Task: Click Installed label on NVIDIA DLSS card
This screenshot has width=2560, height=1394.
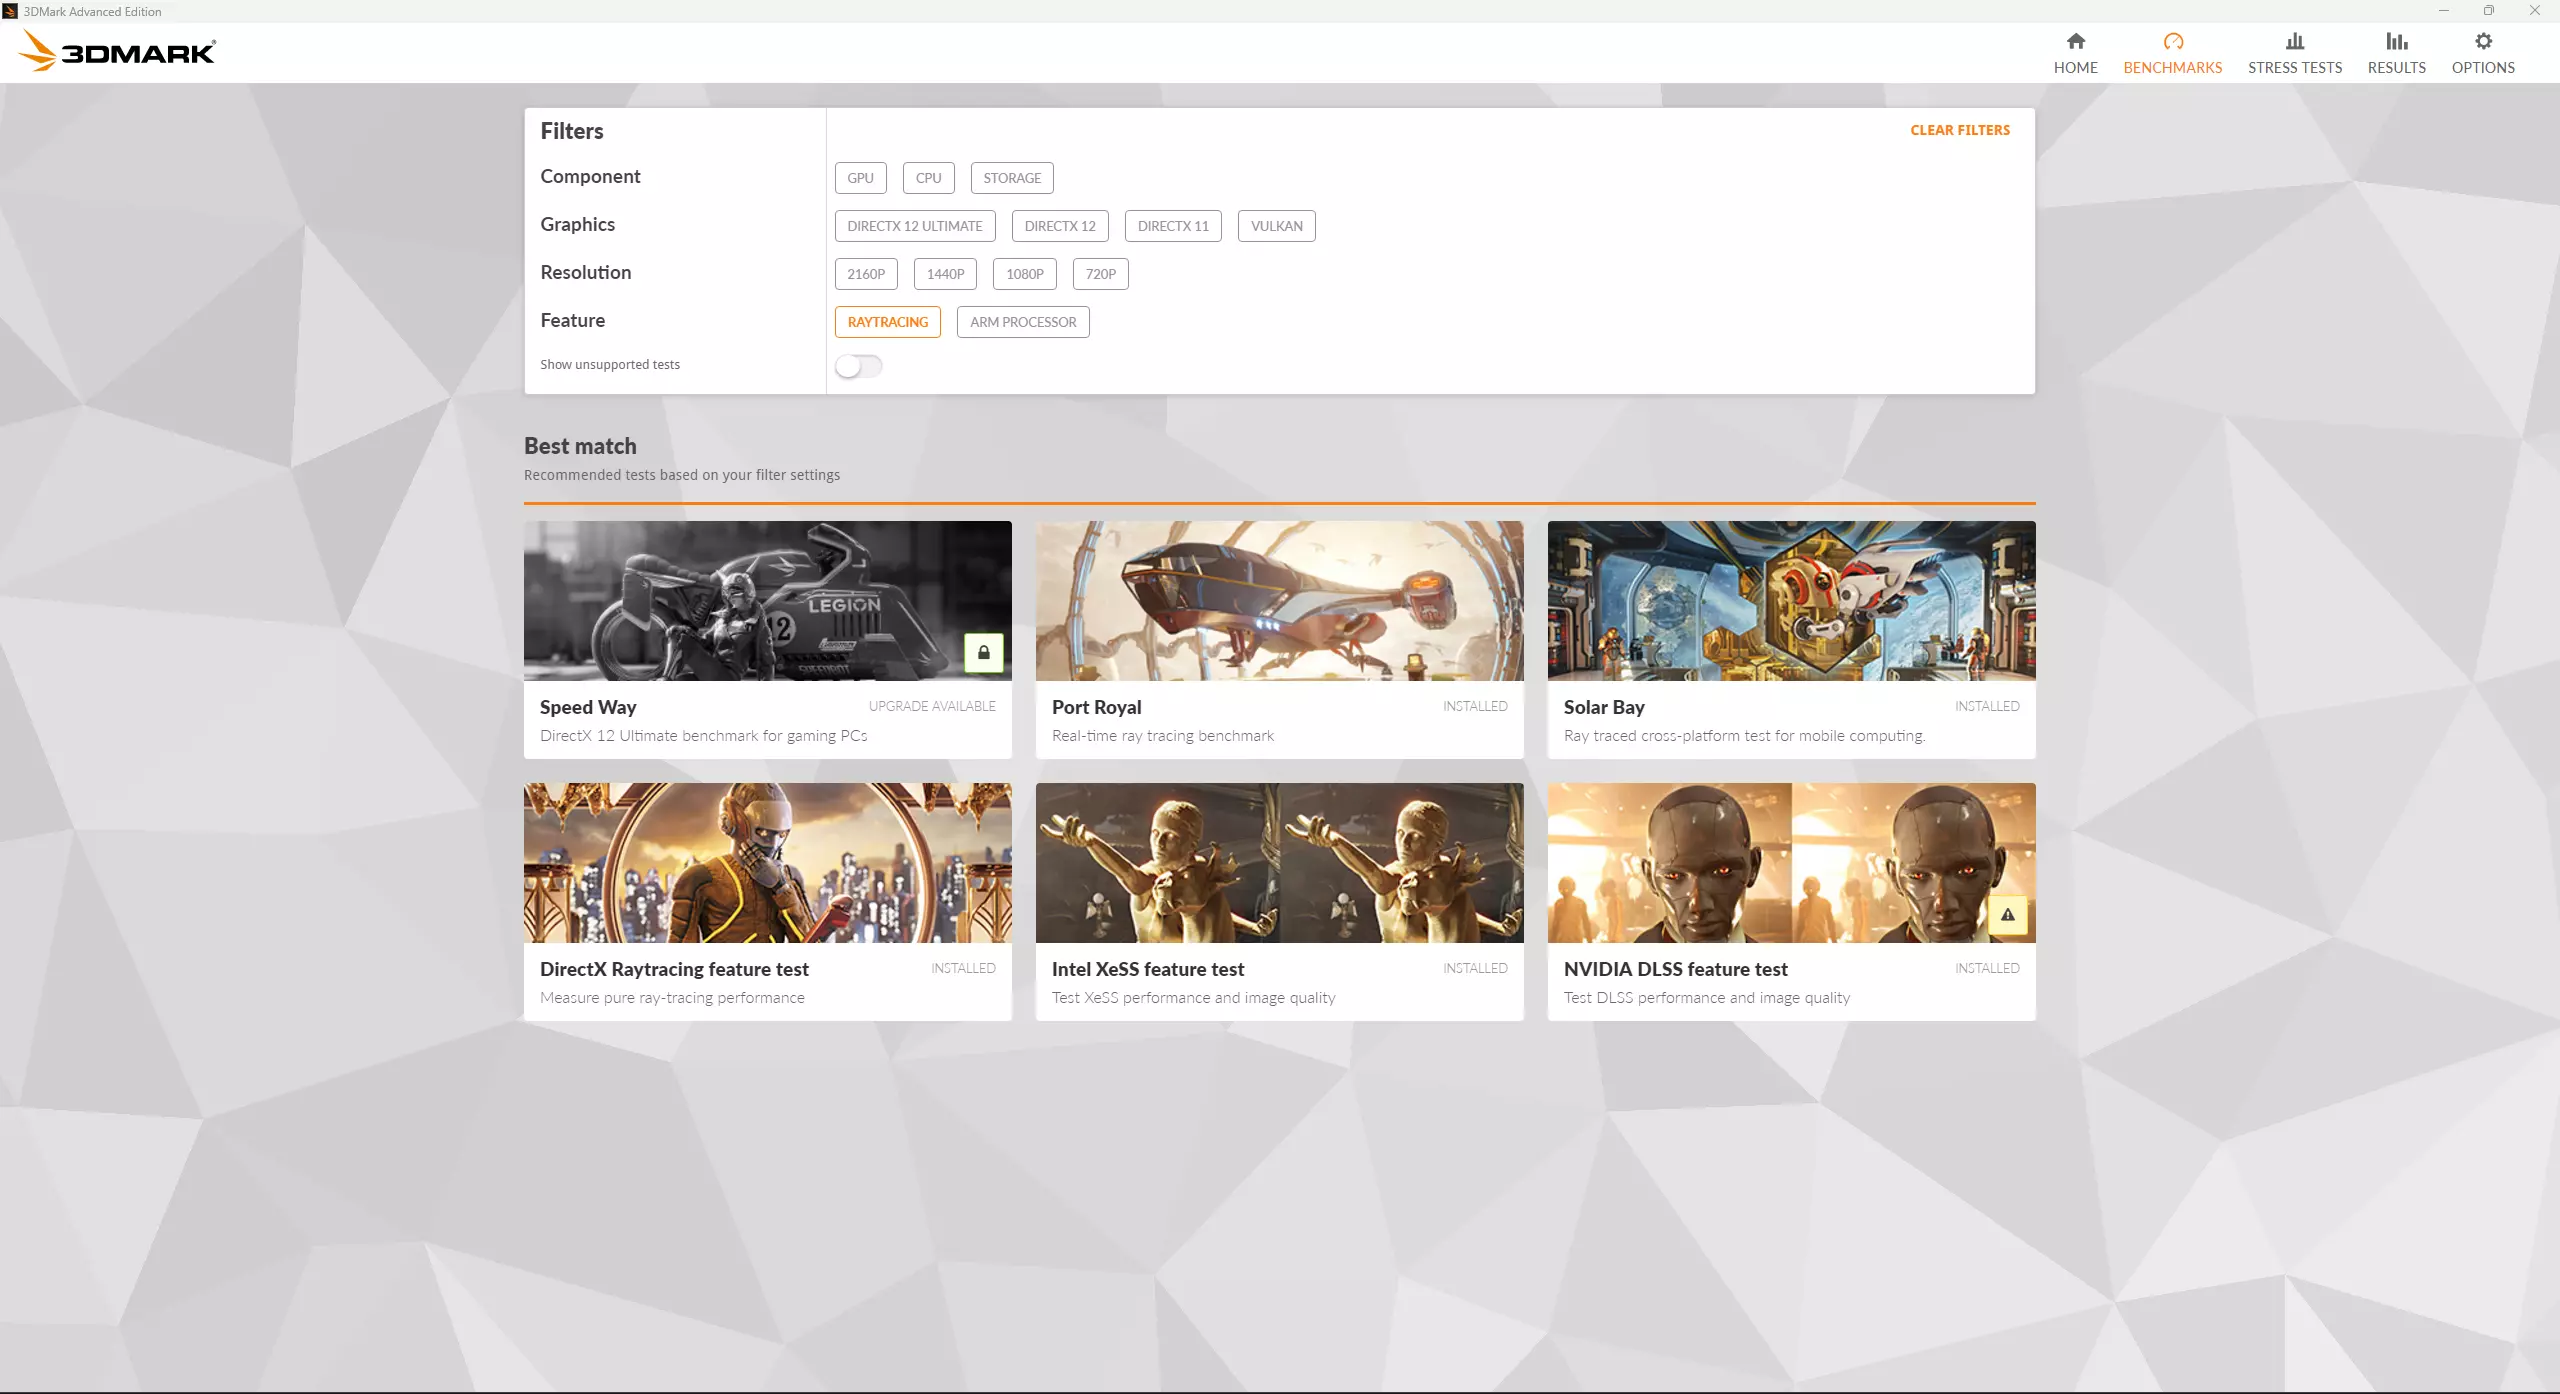Action: (1987, 968)
